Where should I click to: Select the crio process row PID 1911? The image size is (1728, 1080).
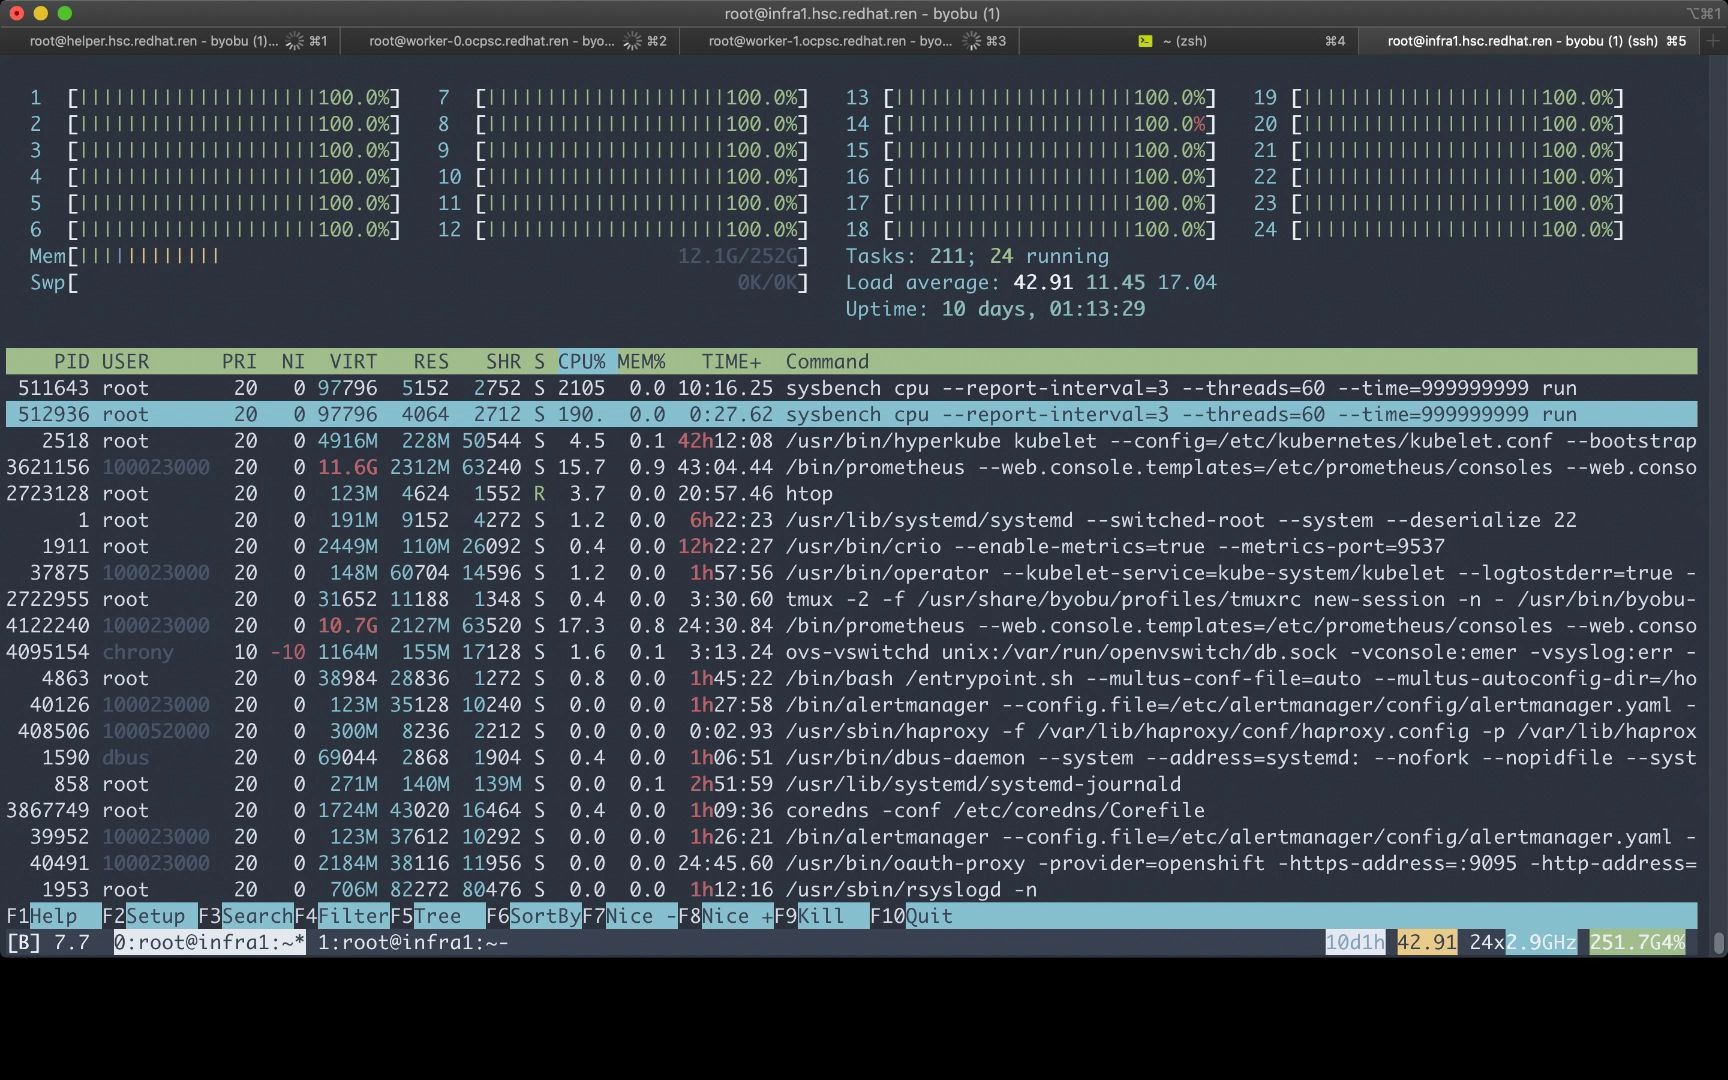[x=851, y=546]
